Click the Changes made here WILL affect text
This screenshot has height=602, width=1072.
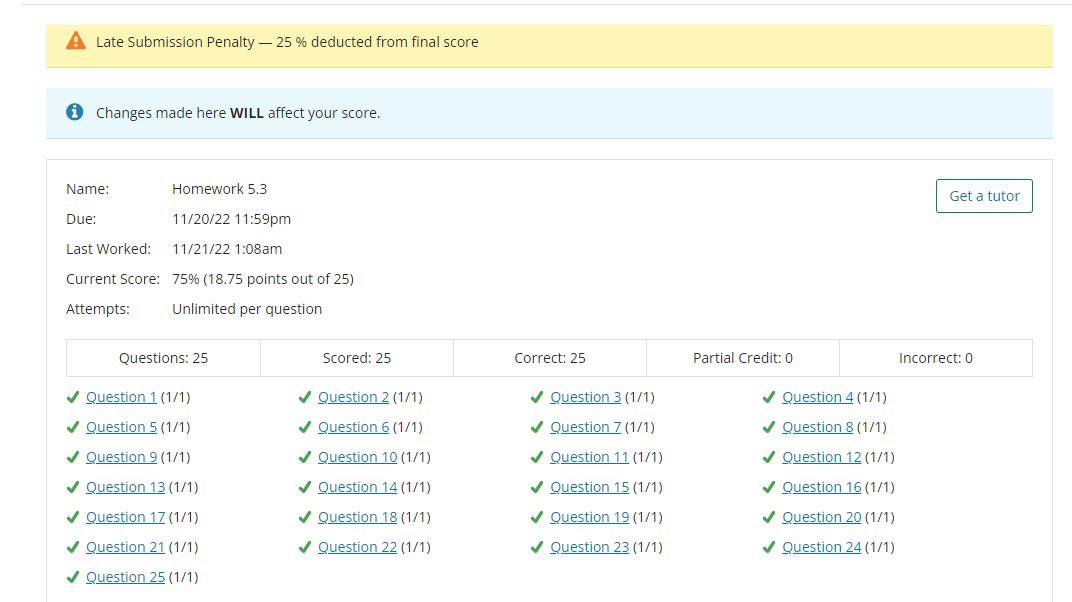(238, 113)
